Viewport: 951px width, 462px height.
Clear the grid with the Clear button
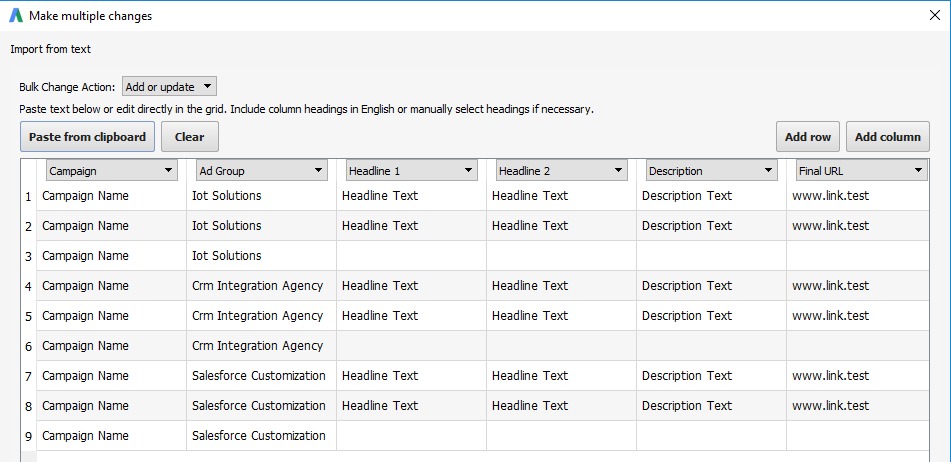(x=190, y=137)
